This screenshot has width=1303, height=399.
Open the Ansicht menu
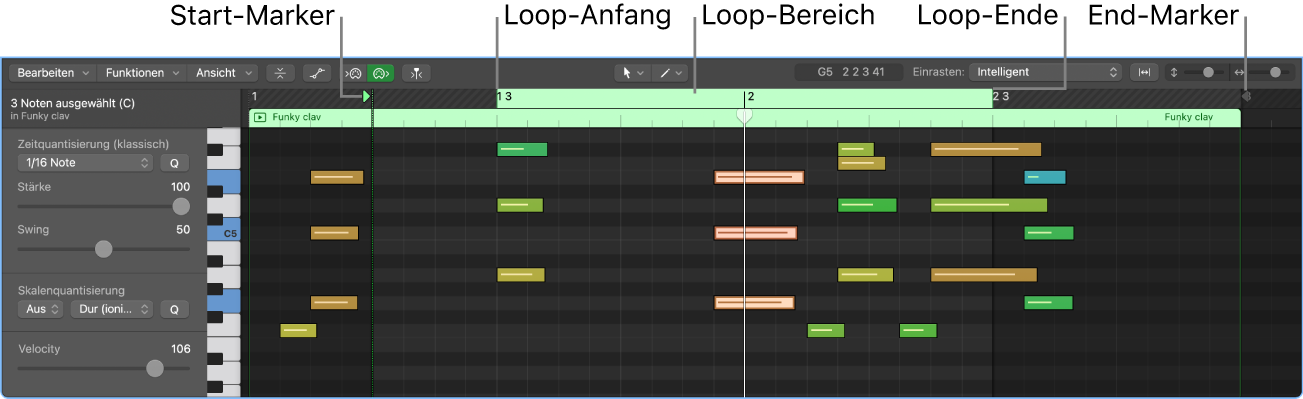pos(223,73)
